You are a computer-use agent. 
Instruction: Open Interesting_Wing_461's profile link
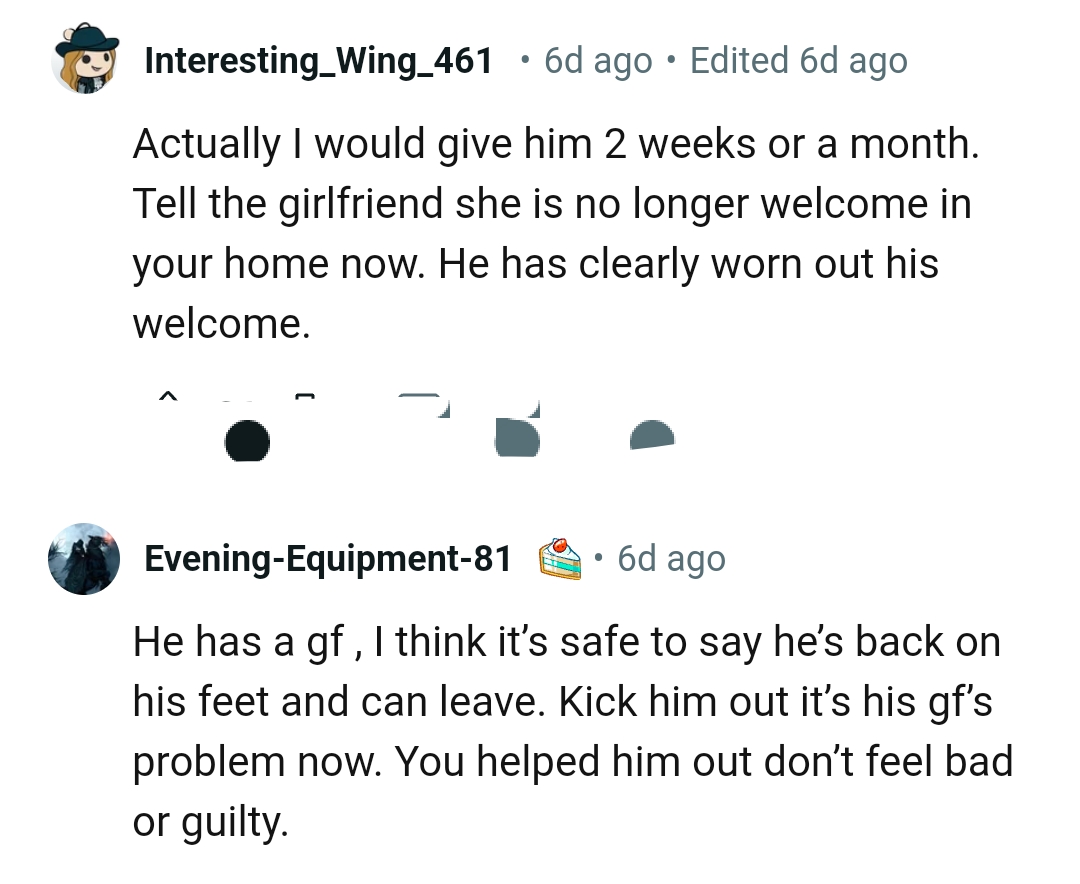320,60
